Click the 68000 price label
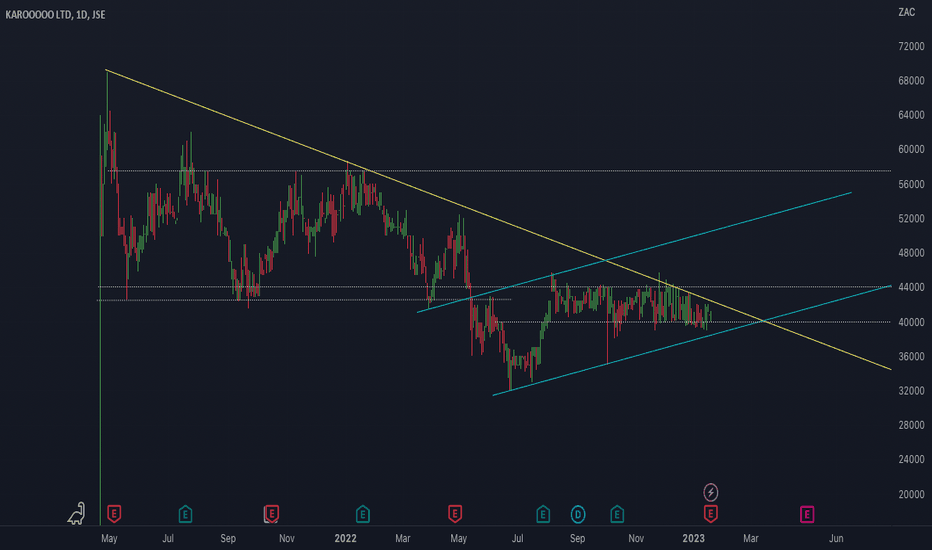This screenshot has width=932, height=550. point(911,80)
